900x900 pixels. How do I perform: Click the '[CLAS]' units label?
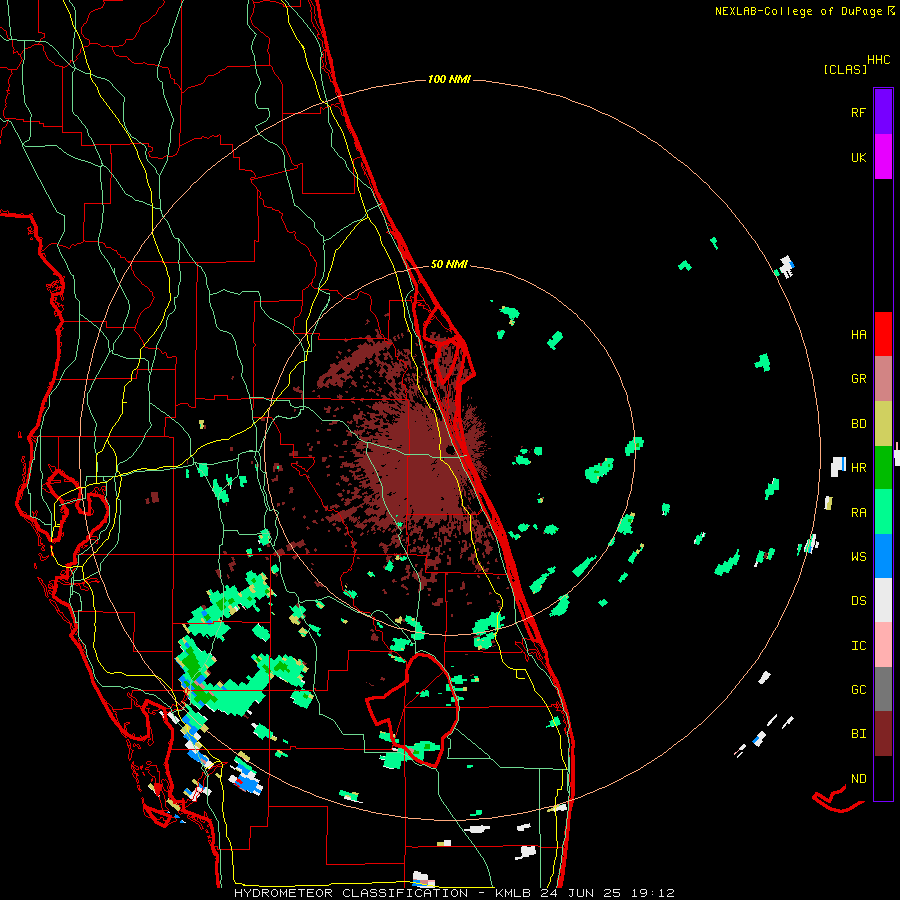[x=844, y=69]
